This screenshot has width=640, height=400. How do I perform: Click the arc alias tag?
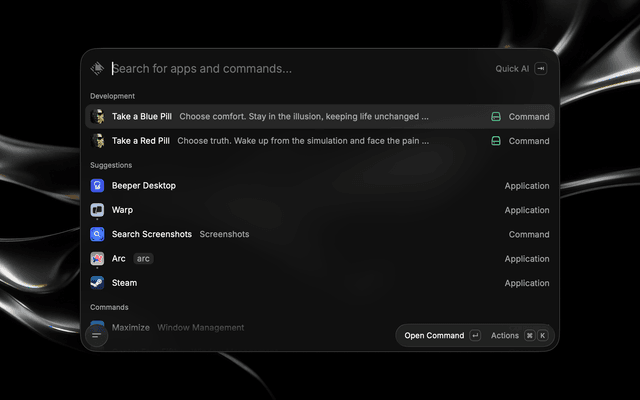tap(143, 259)
